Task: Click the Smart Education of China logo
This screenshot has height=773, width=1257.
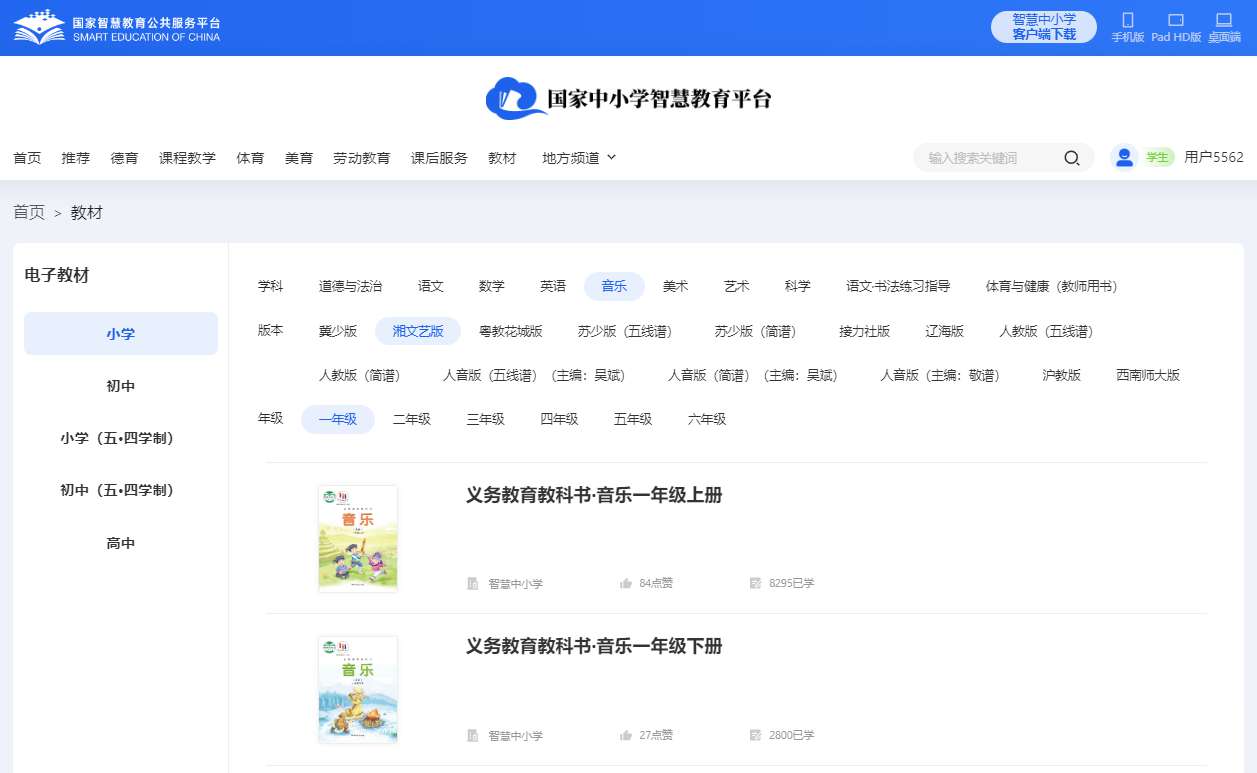Action: [x=117, y=27]
